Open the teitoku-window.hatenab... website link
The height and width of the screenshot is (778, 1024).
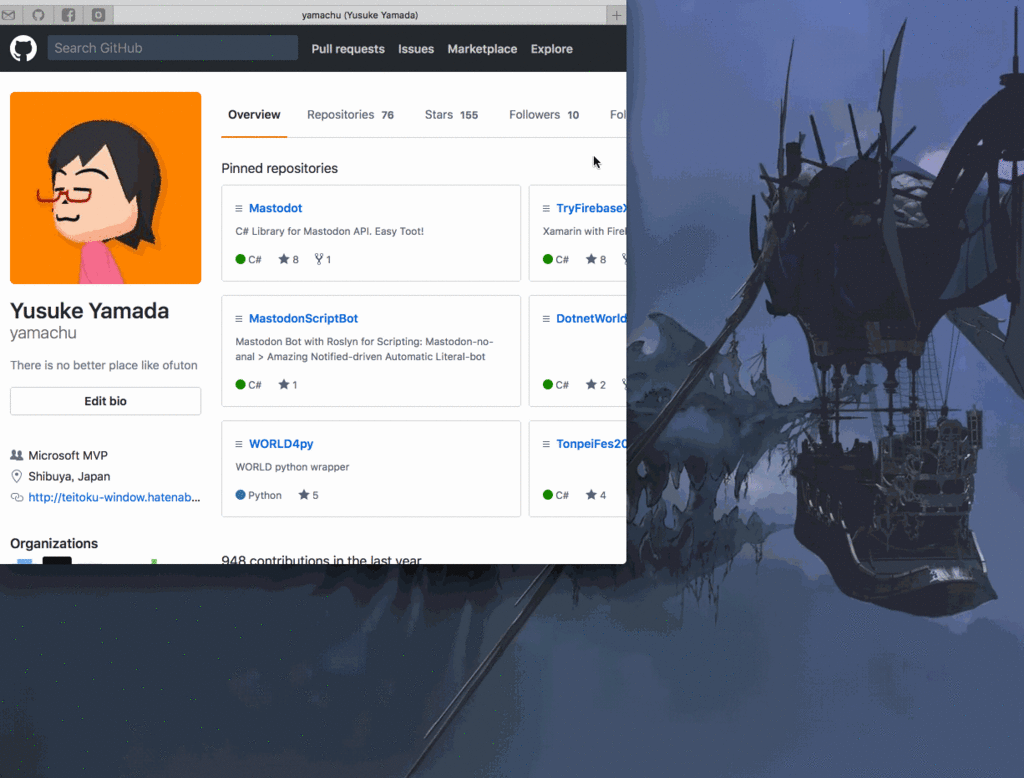(114, 497)
